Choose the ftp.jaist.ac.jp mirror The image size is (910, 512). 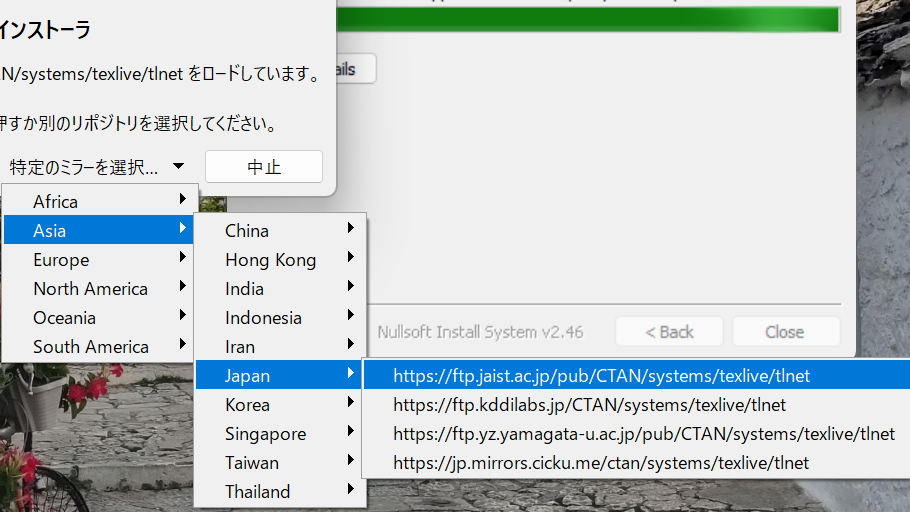coord(601,376)
